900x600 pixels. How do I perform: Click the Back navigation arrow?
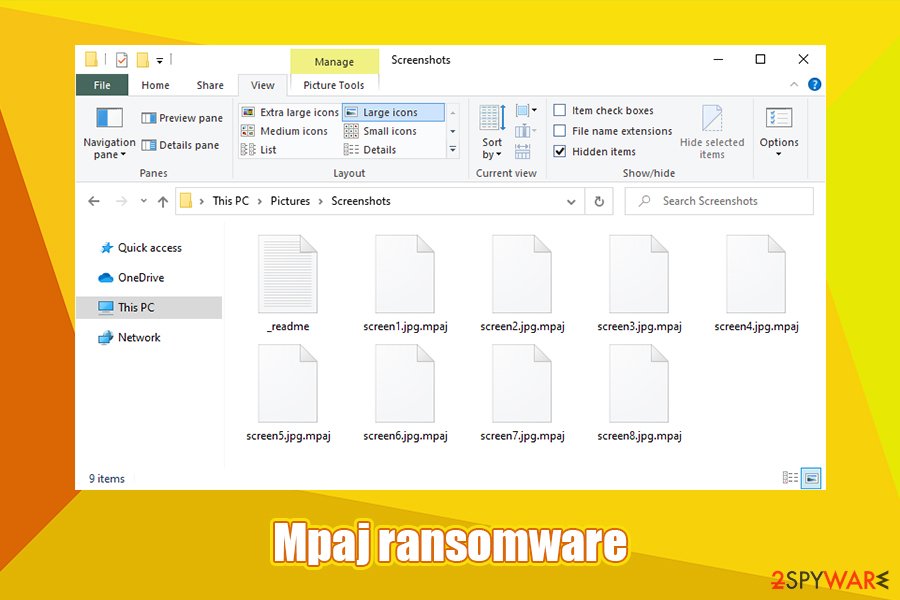(94, 201)
